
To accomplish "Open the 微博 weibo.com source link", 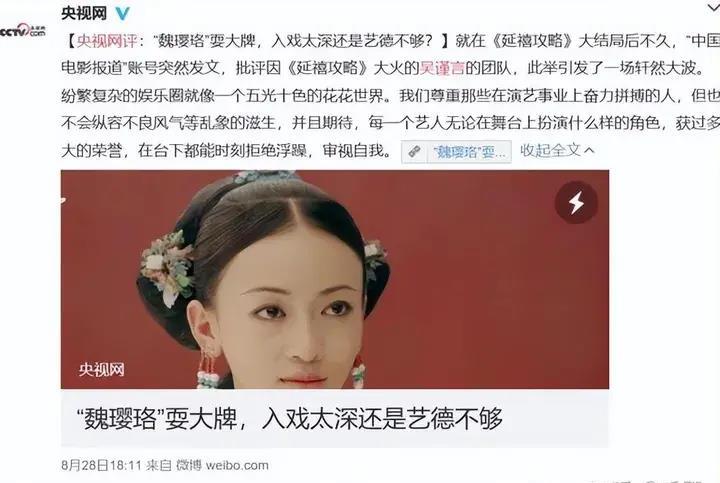I will (x=223, y=465).
